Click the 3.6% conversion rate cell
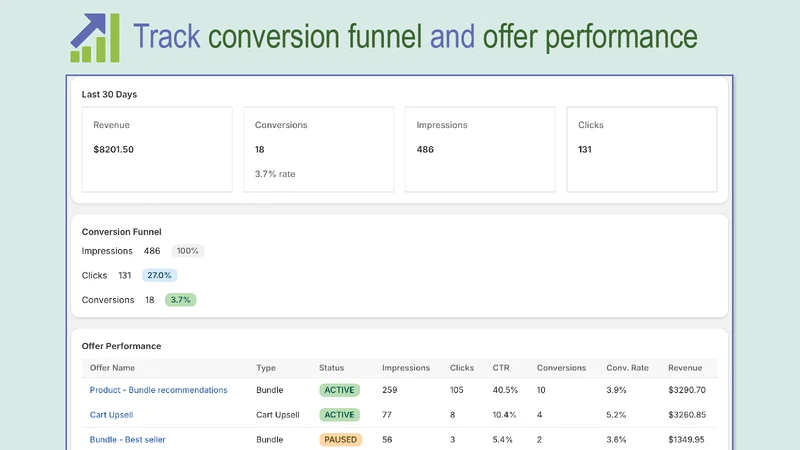The height and width of the screenshot is (450, 800). point(616,439)
